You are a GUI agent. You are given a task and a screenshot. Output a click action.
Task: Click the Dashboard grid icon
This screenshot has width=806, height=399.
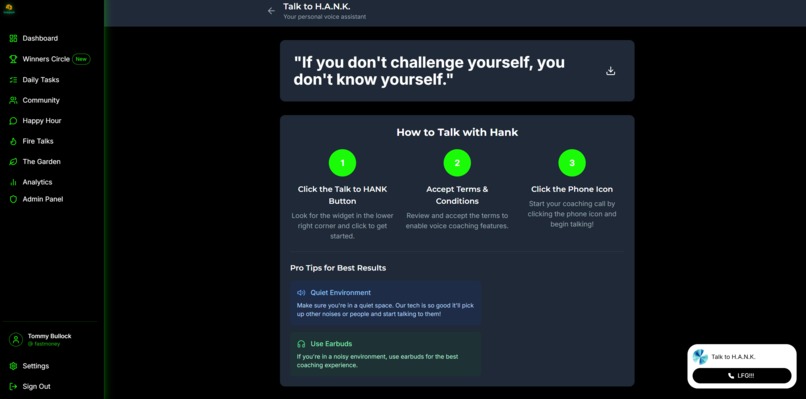point(13,39)
